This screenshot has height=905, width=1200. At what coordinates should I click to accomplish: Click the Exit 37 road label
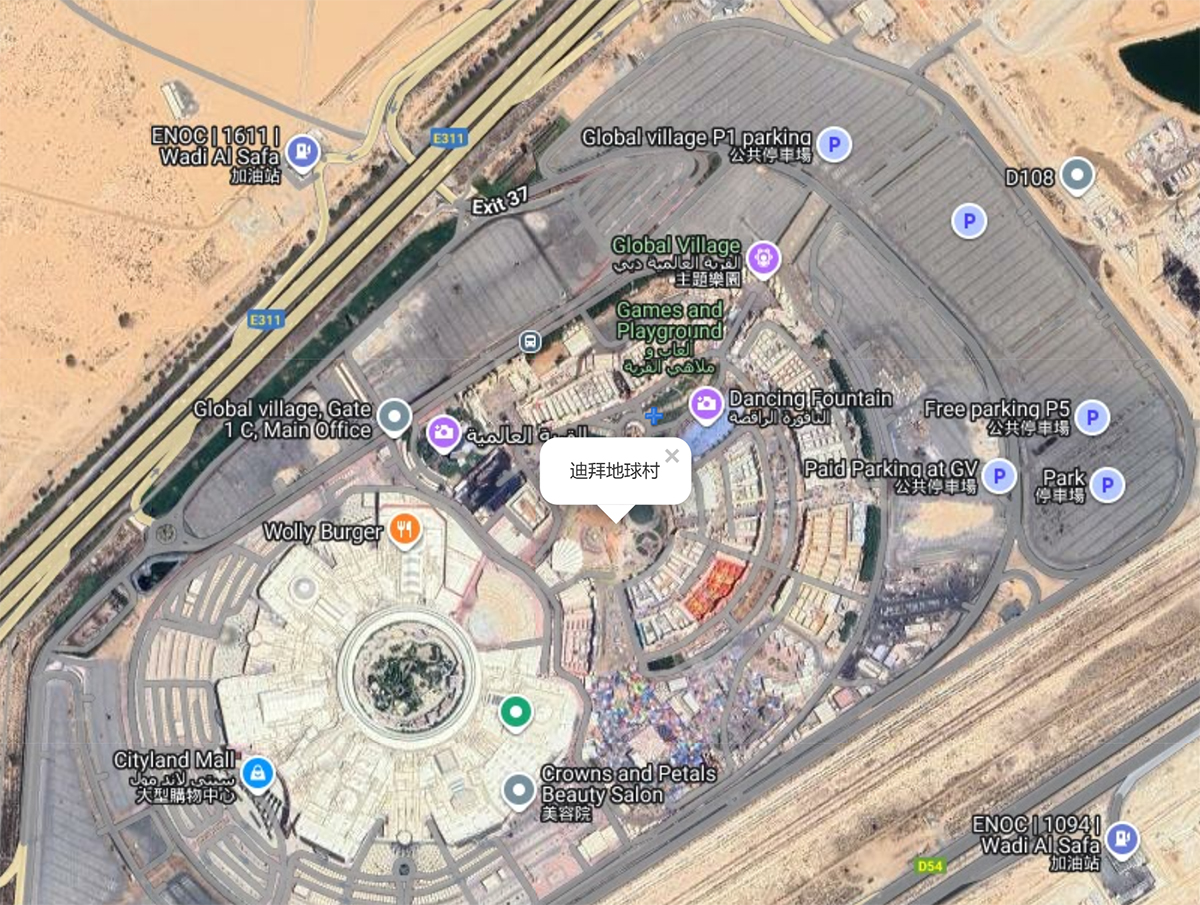coord(500,201)
